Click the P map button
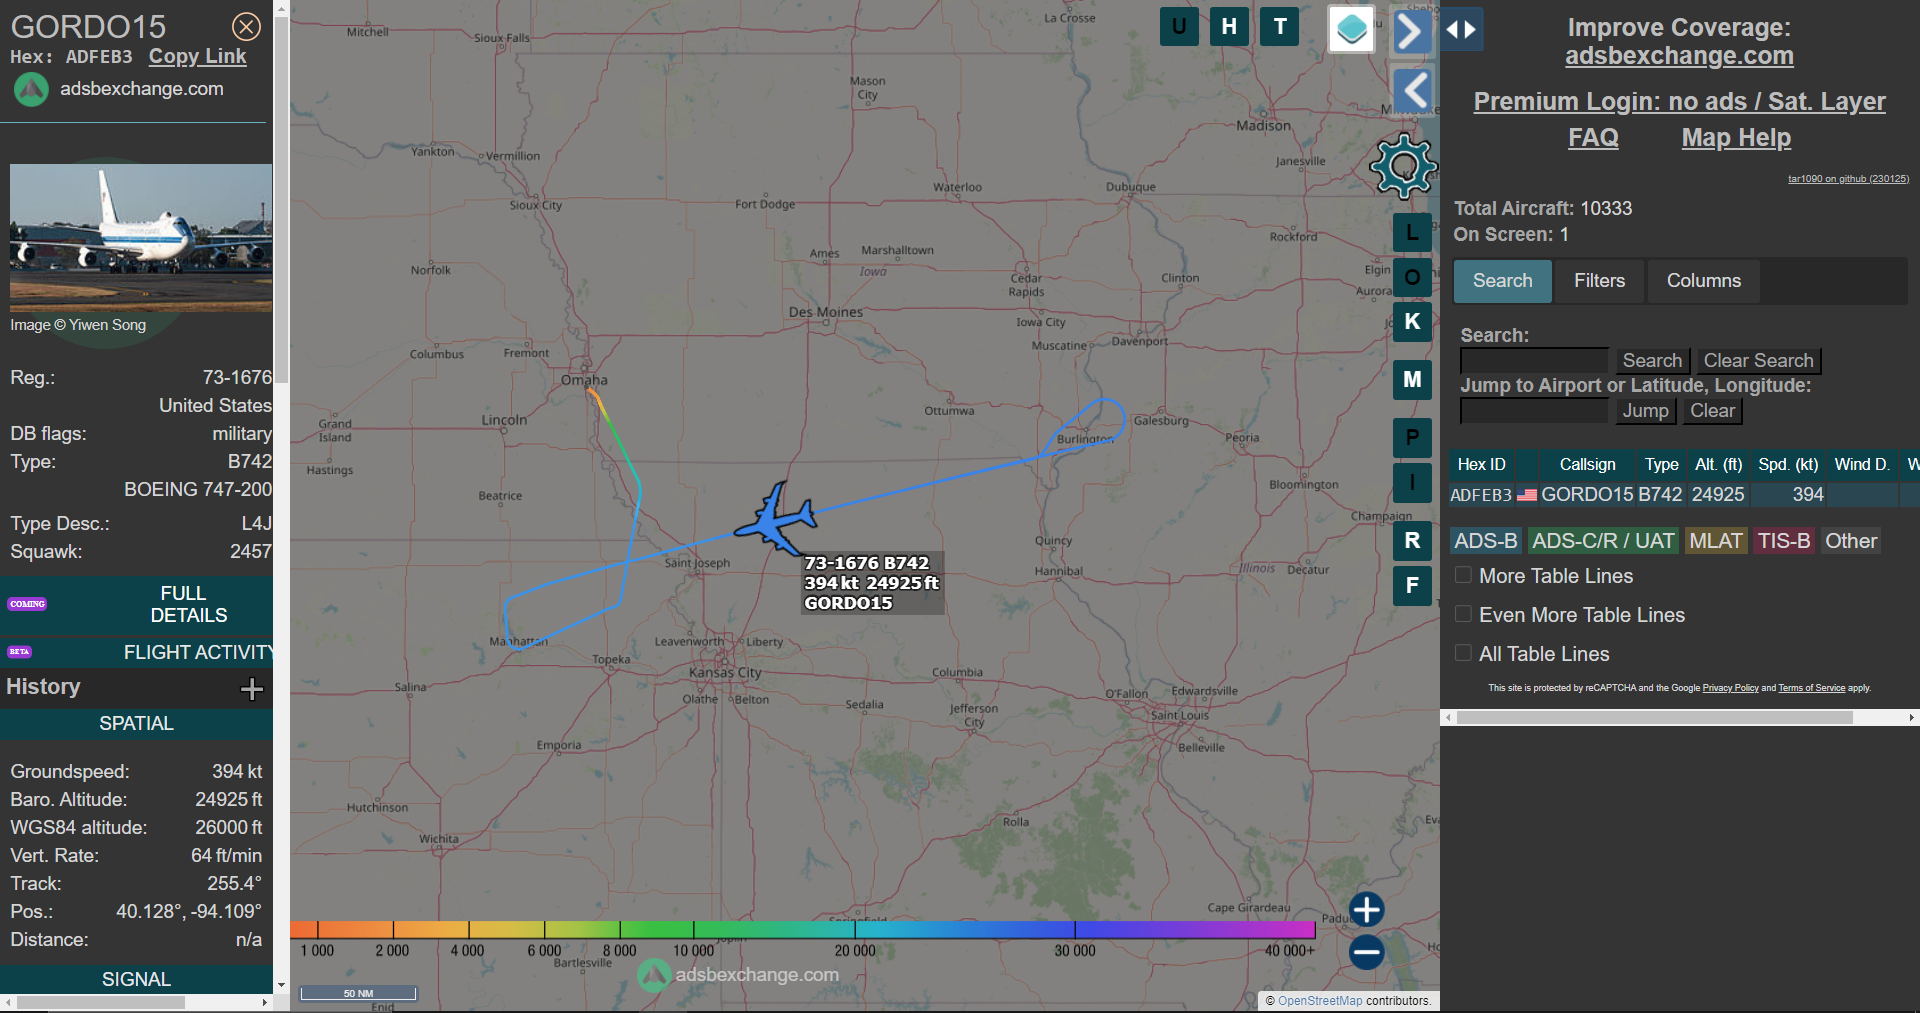 [x=1412, y=437]
